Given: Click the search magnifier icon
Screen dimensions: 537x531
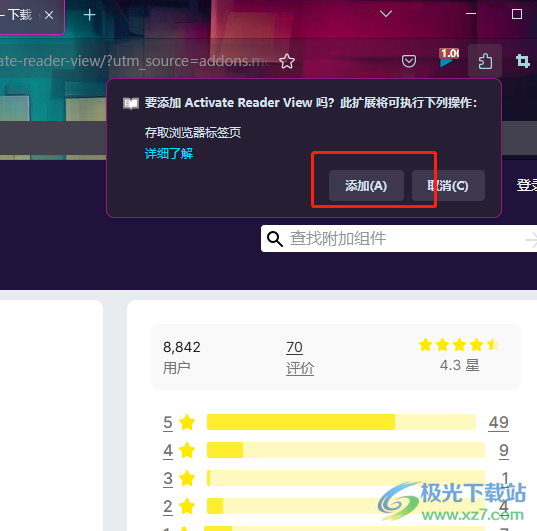Looking at the screenshot, I should [x=275, y=239].
